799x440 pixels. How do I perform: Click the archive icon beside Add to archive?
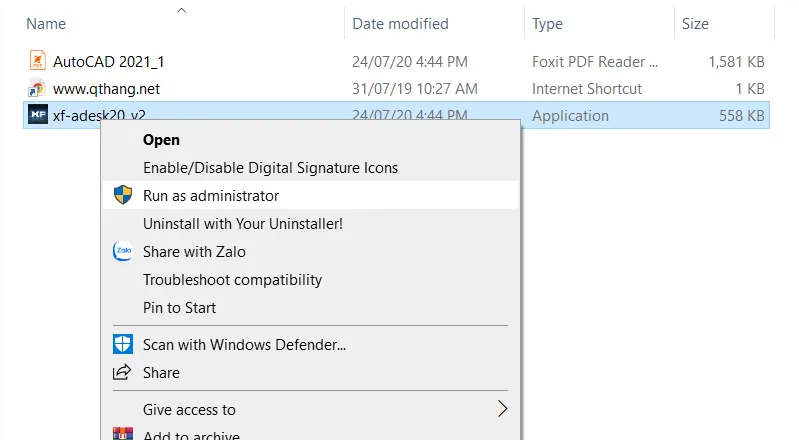[x=122, y=435]
